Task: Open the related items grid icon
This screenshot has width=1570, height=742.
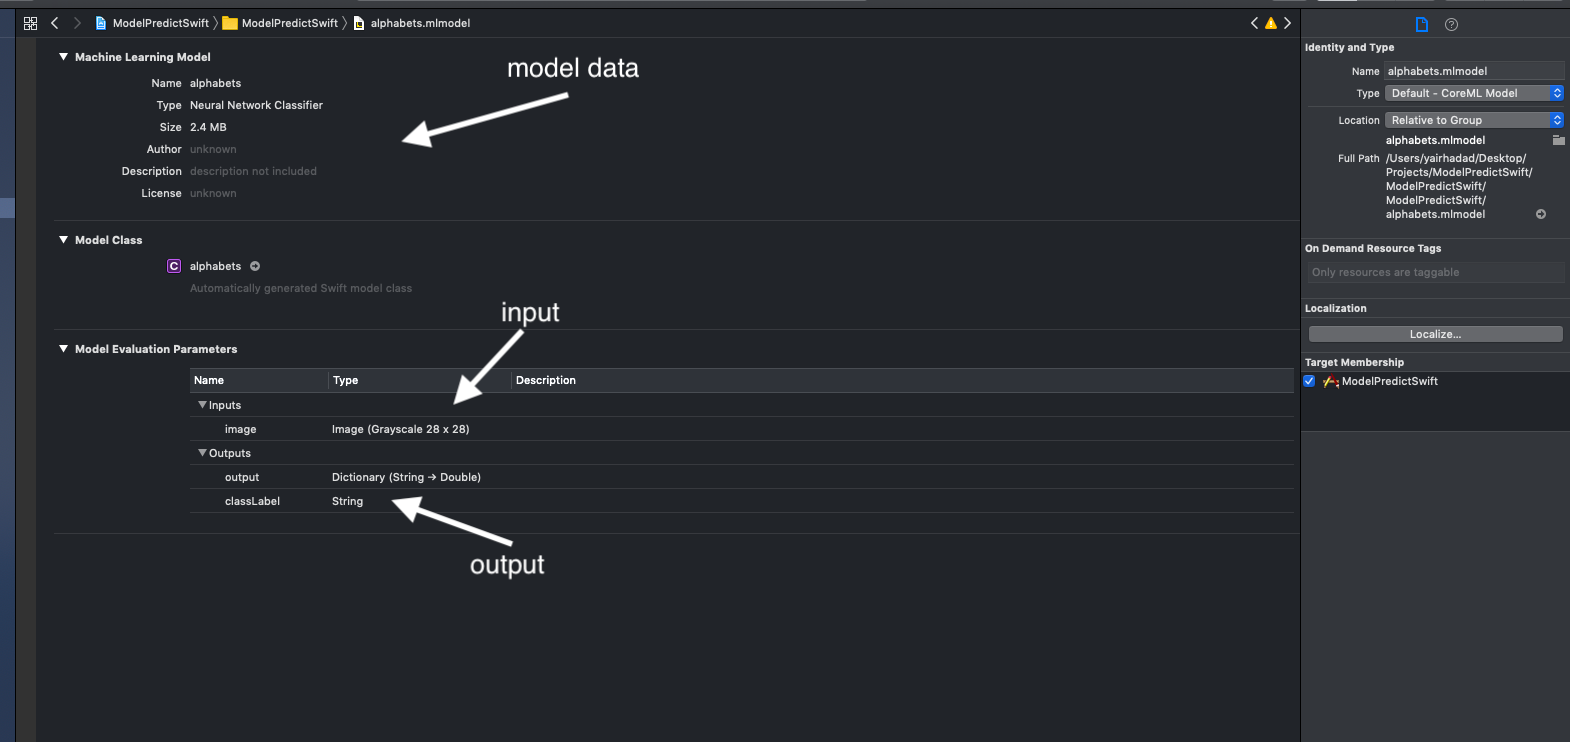Action: tap(30, 22)
